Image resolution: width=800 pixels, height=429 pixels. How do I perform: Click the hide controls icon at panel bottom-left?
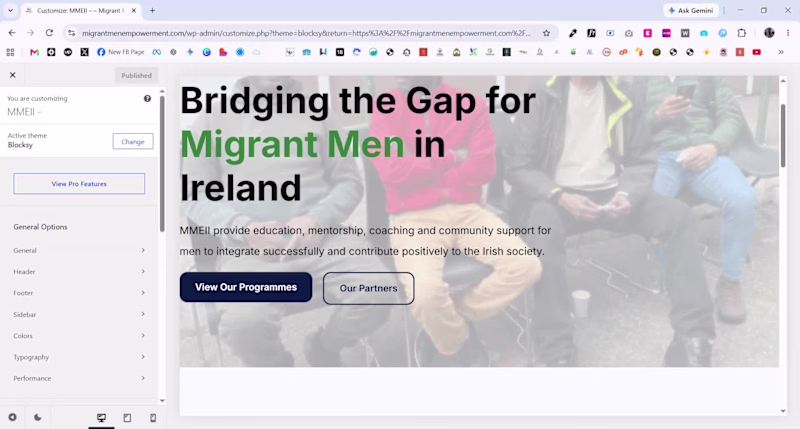[x=12, y=417]
